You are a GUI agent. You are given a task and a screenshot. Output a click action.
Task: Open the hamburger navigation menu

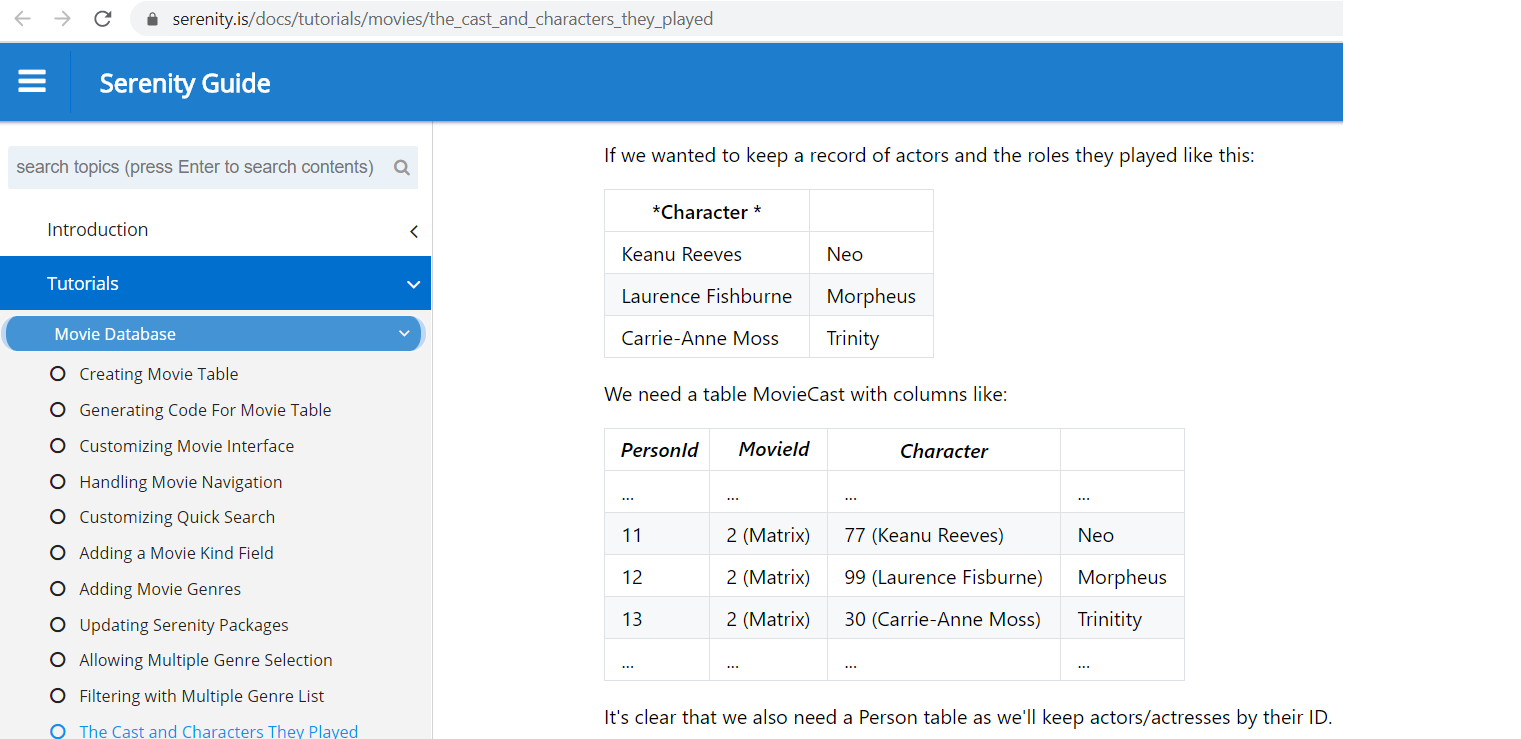click(33, 82)
